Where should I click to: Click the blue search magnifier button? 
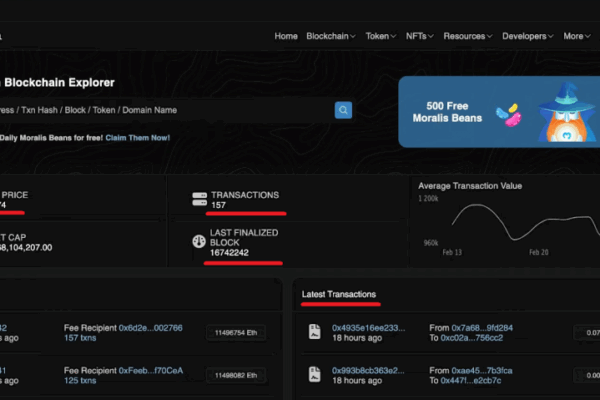[x=343, y=110]
